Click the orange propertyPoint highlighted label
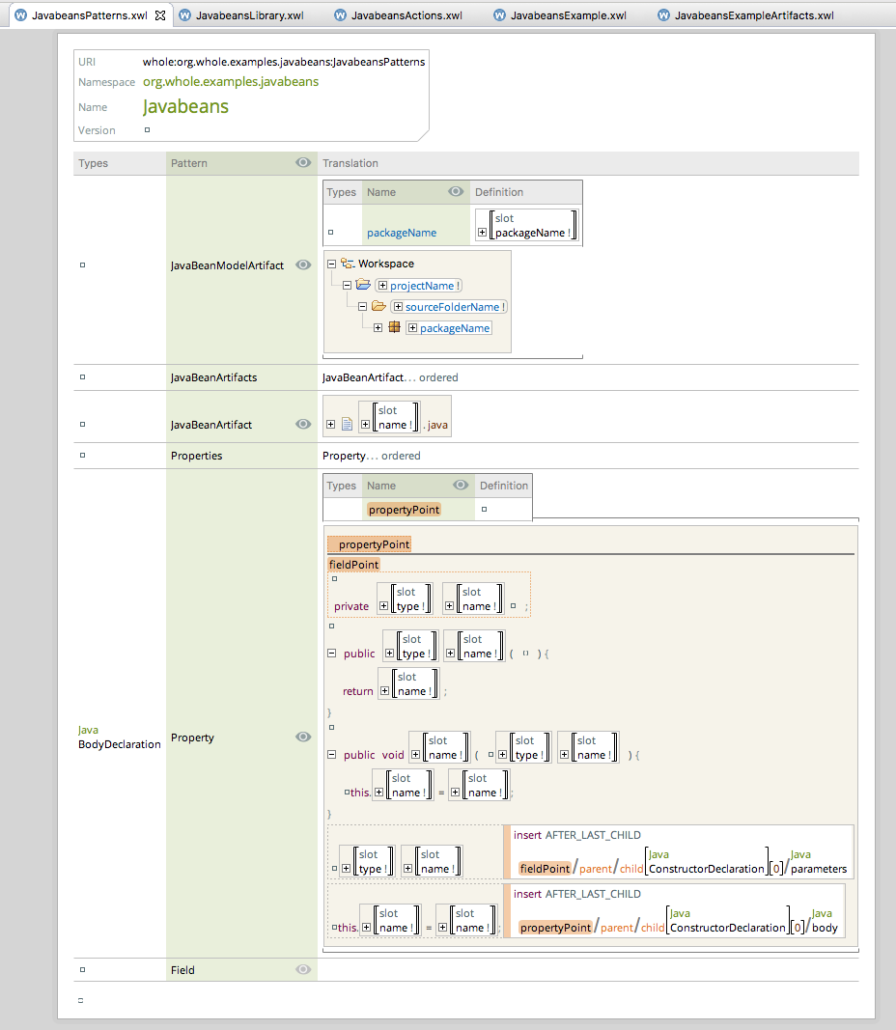Viewport: 896px width, 1030px height. coord(374,544)
